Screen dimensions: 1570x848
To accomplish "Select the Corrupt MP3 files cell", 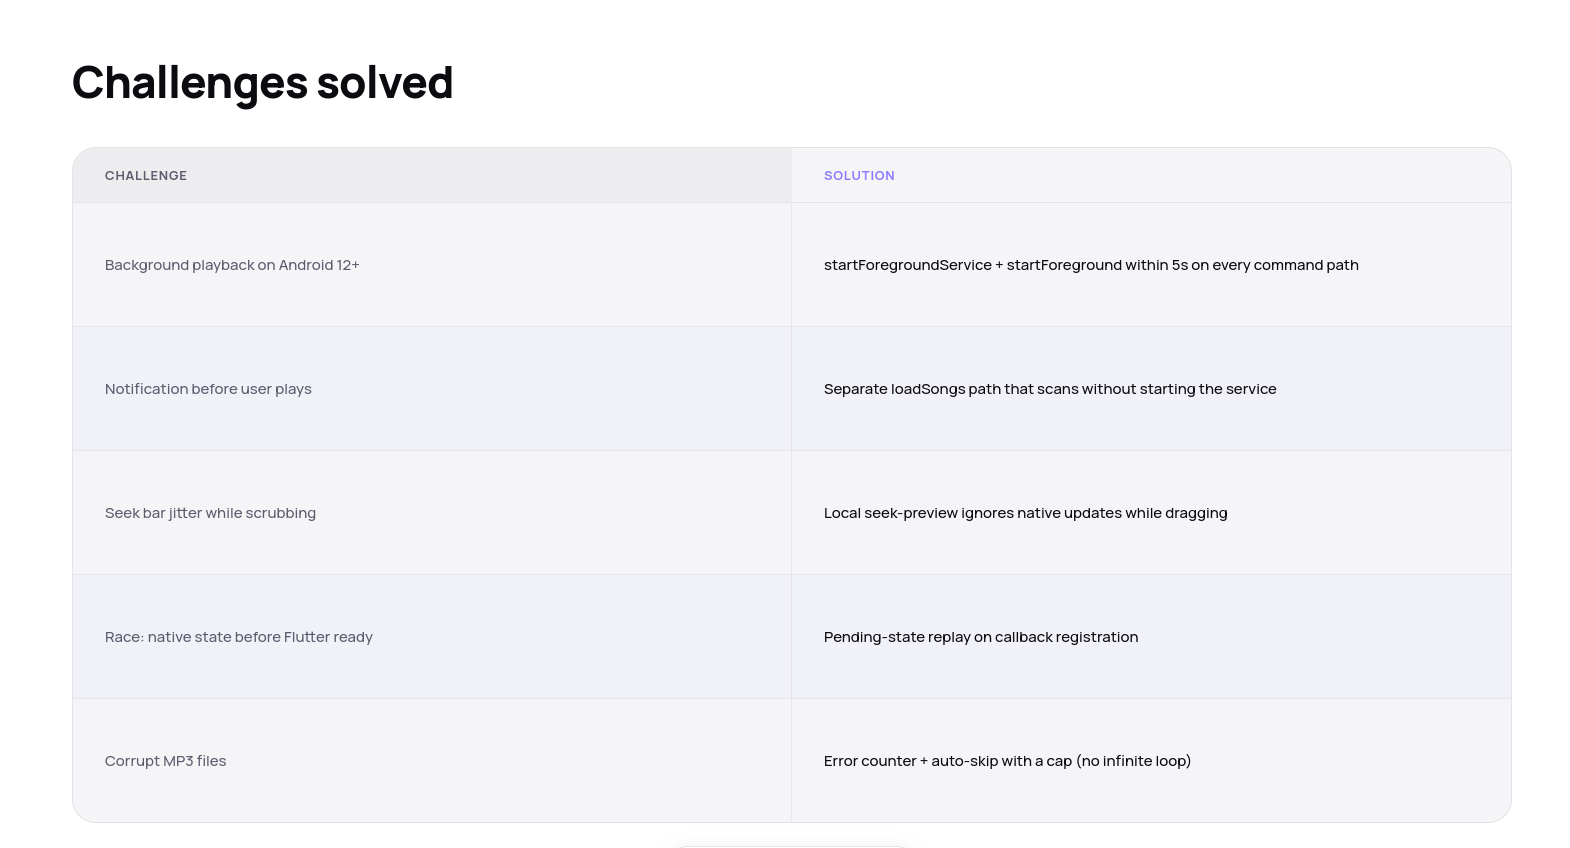I will pos(432,761).
